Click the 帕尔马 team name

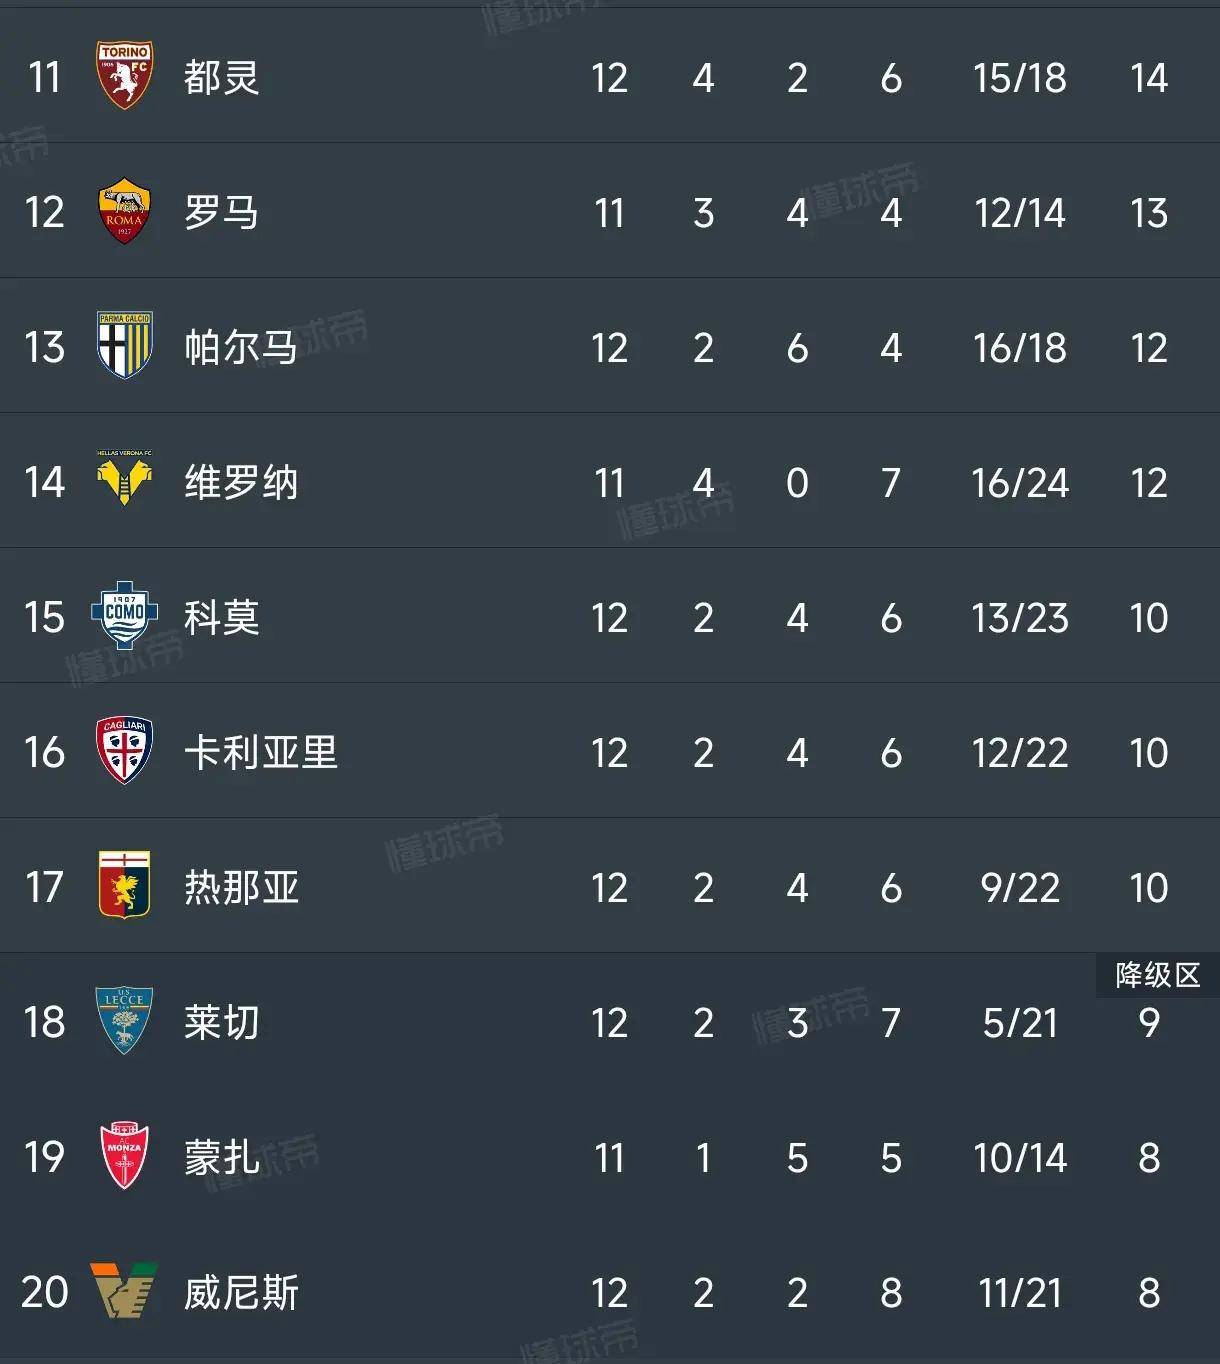point(240,347)
